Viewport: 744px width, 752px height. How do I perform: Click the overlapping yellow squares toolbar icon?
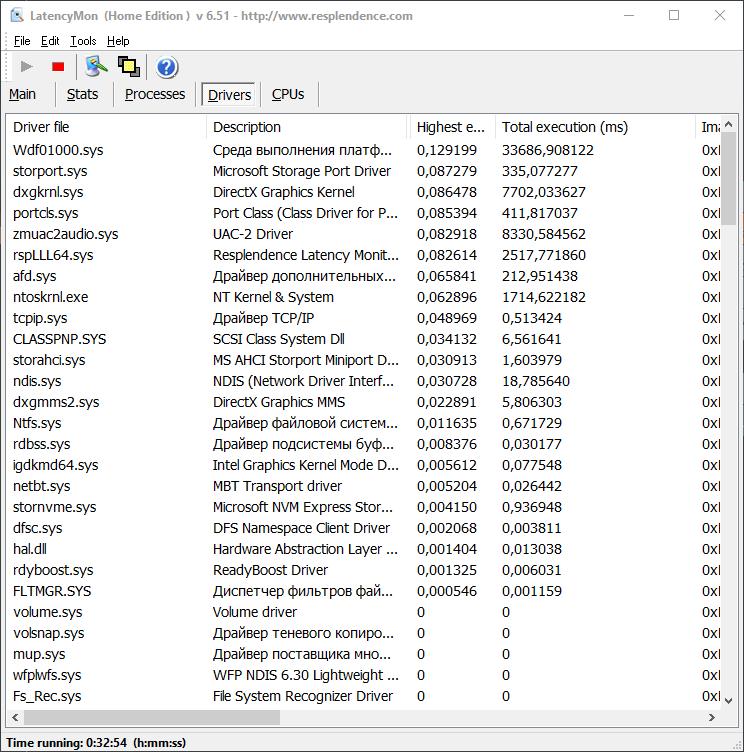pyautogui.click(x=129, y=67)
